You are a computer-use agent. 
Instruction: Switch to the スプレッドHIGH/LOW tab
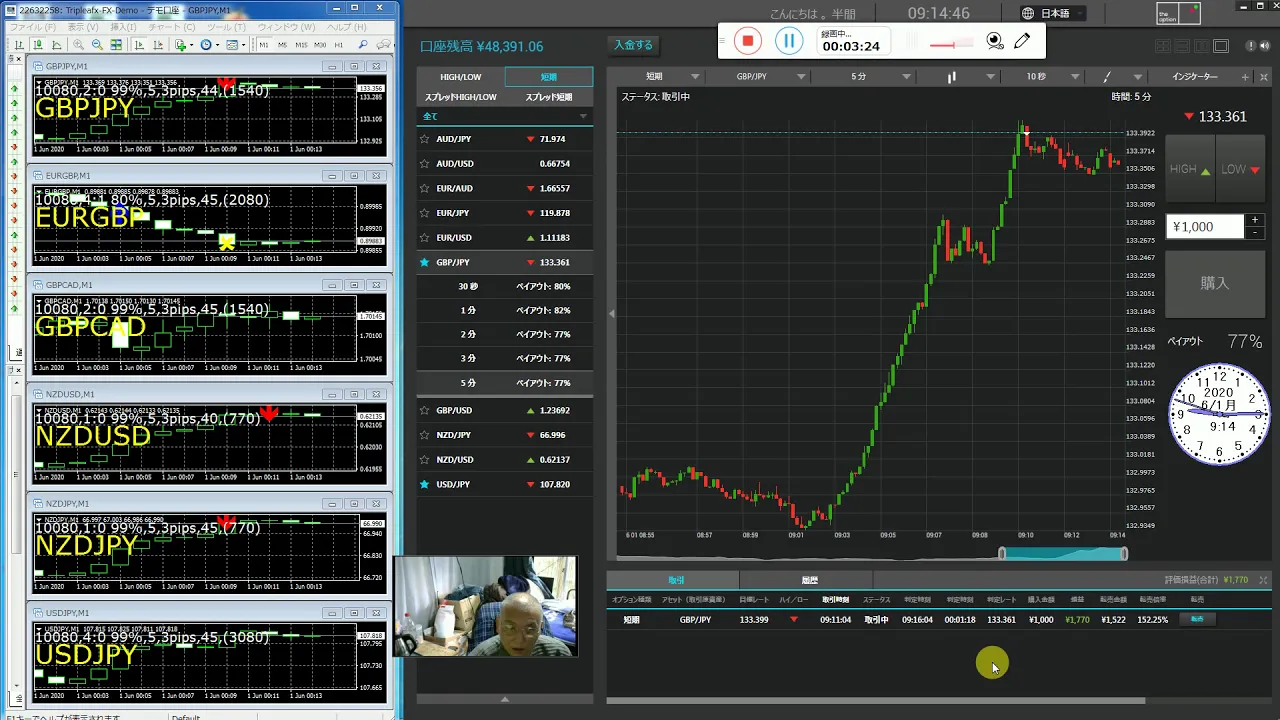point(461,97)
